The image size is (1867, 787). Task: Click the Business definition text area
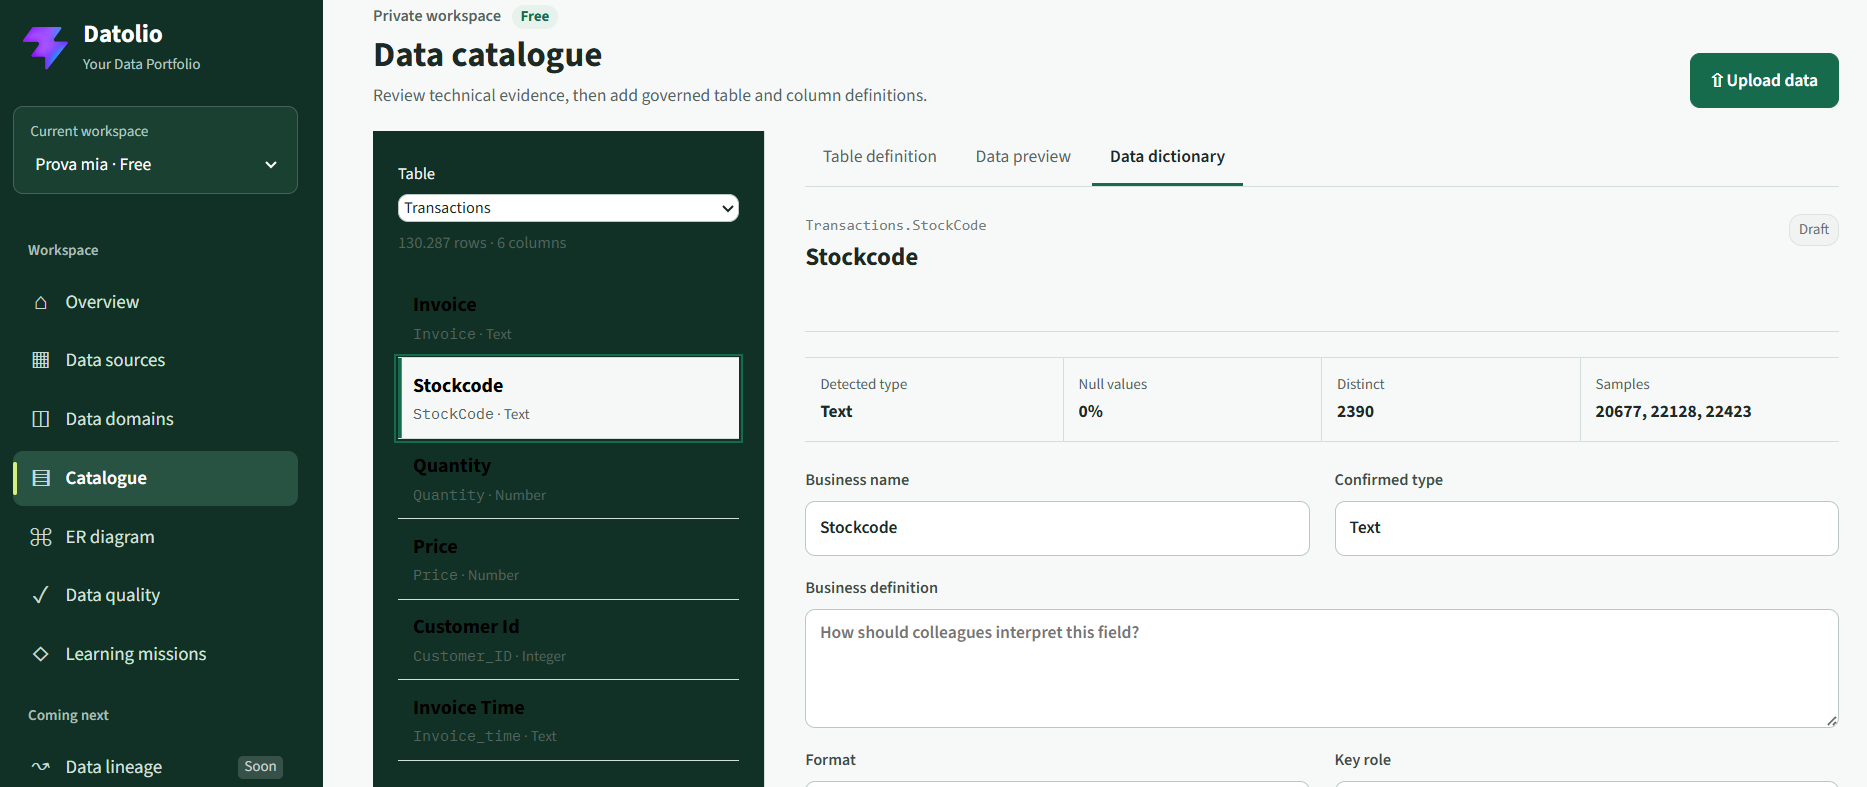1321,668
